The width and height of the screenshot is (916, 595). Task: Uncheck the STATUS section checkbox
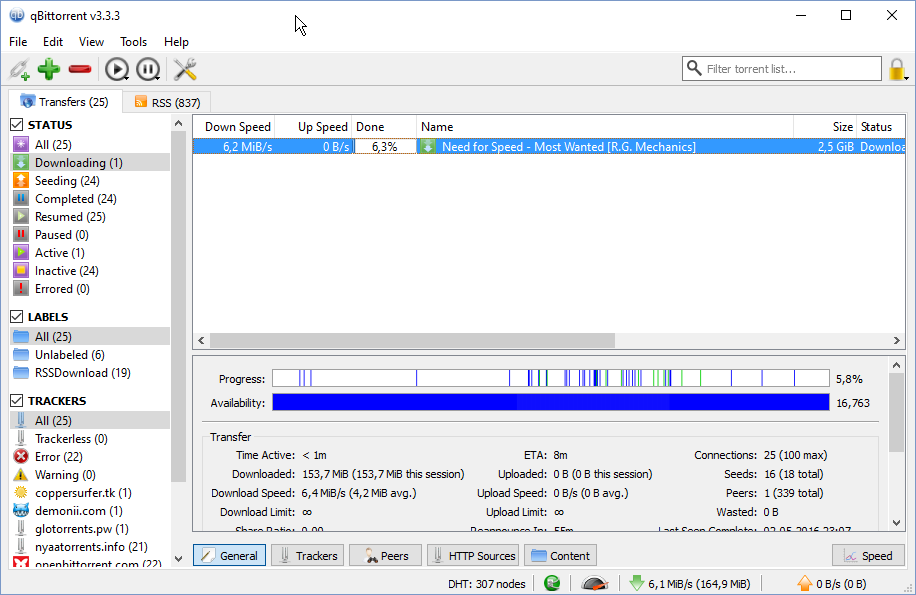pos(17,125)
